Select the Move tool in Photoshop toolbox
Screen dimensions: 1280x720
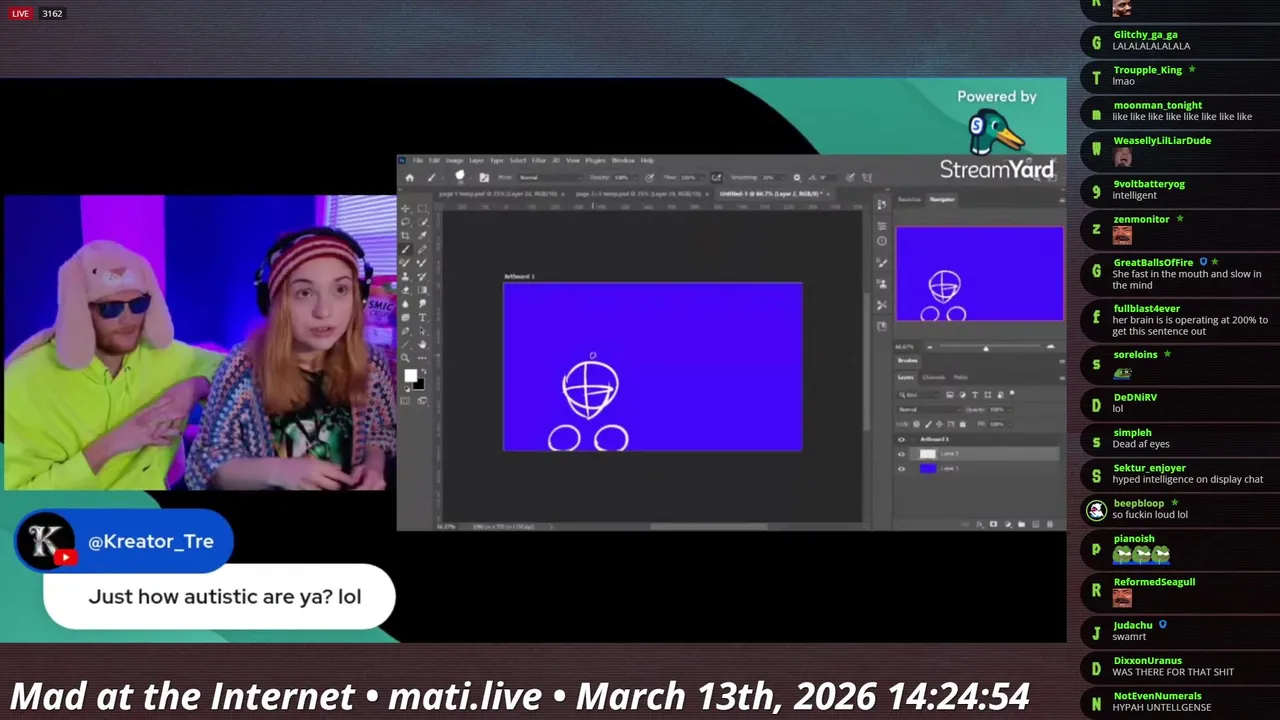coord(405,208)
